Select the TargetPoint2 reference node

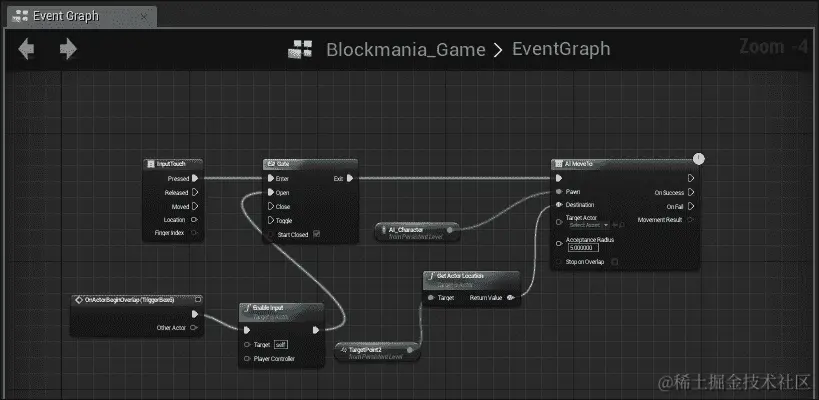pos(377,352)
